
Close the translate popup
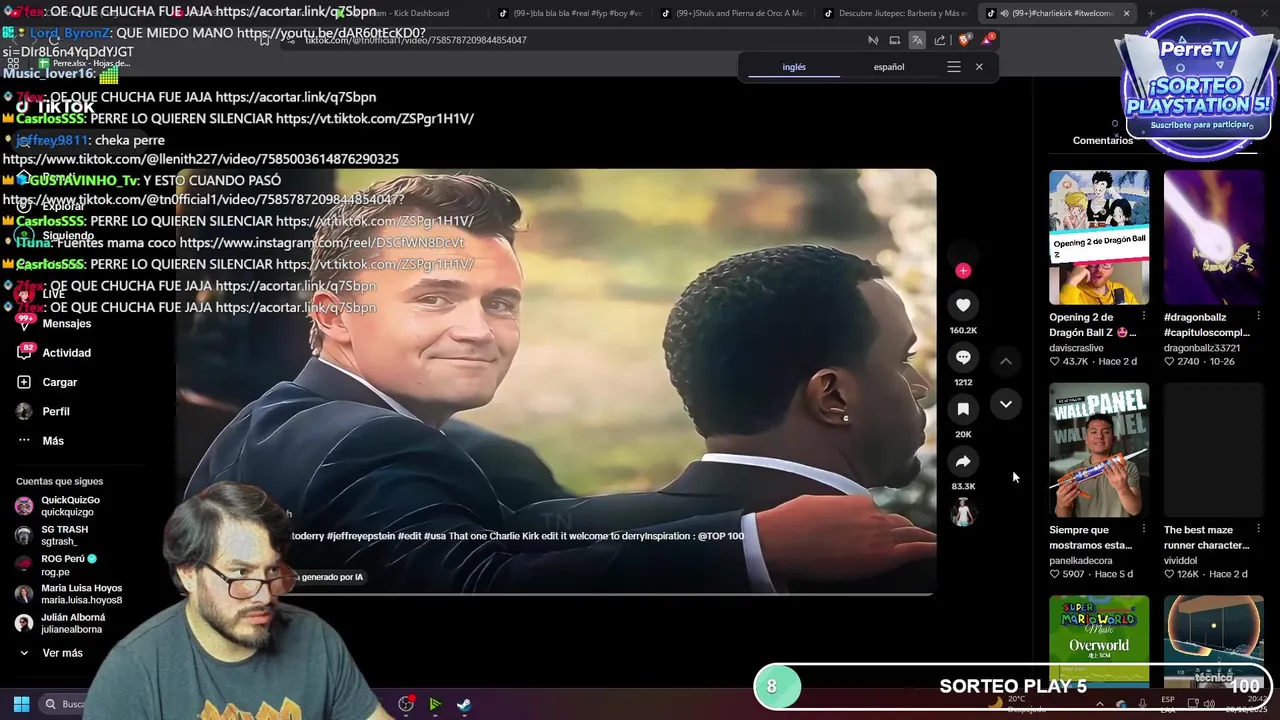click(979, 67)
